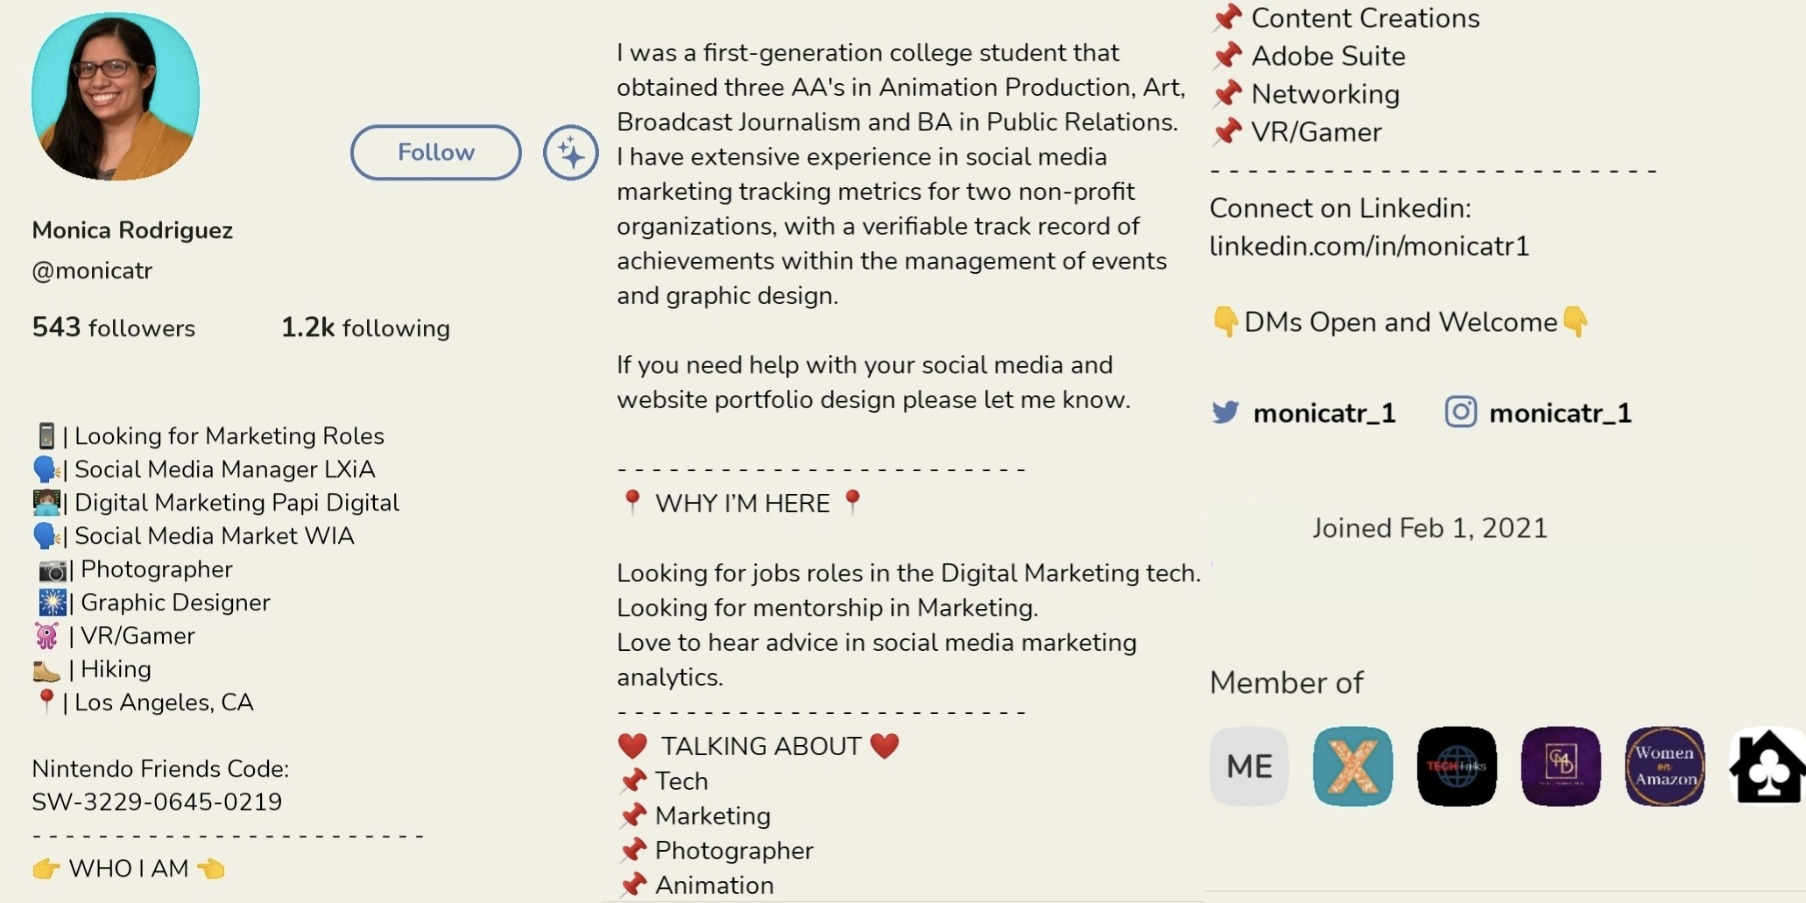Viewport: 1806px width, 903px height.
Task: Open the Women on Amazon club
Action: (x=1664, y=766)
